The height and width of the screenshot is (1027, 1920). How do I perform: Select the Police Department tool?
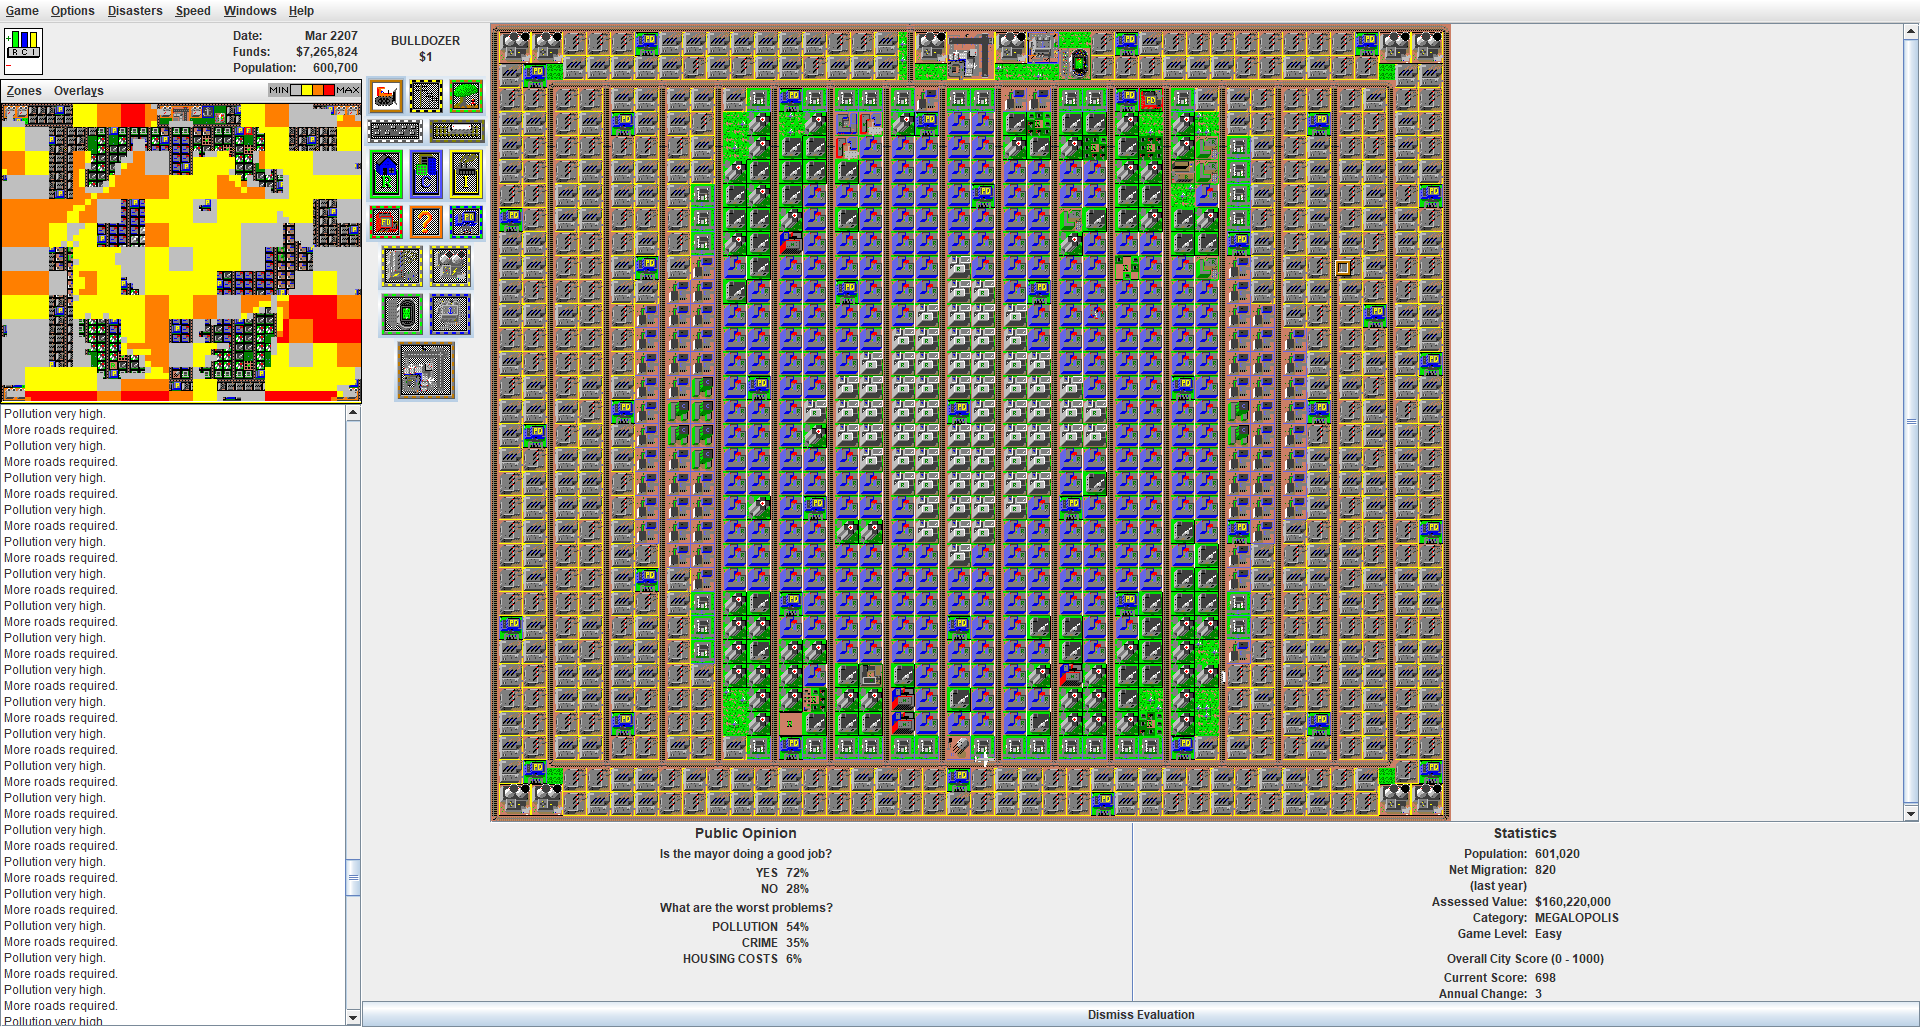pyautogui.click(x=466, y=222)
